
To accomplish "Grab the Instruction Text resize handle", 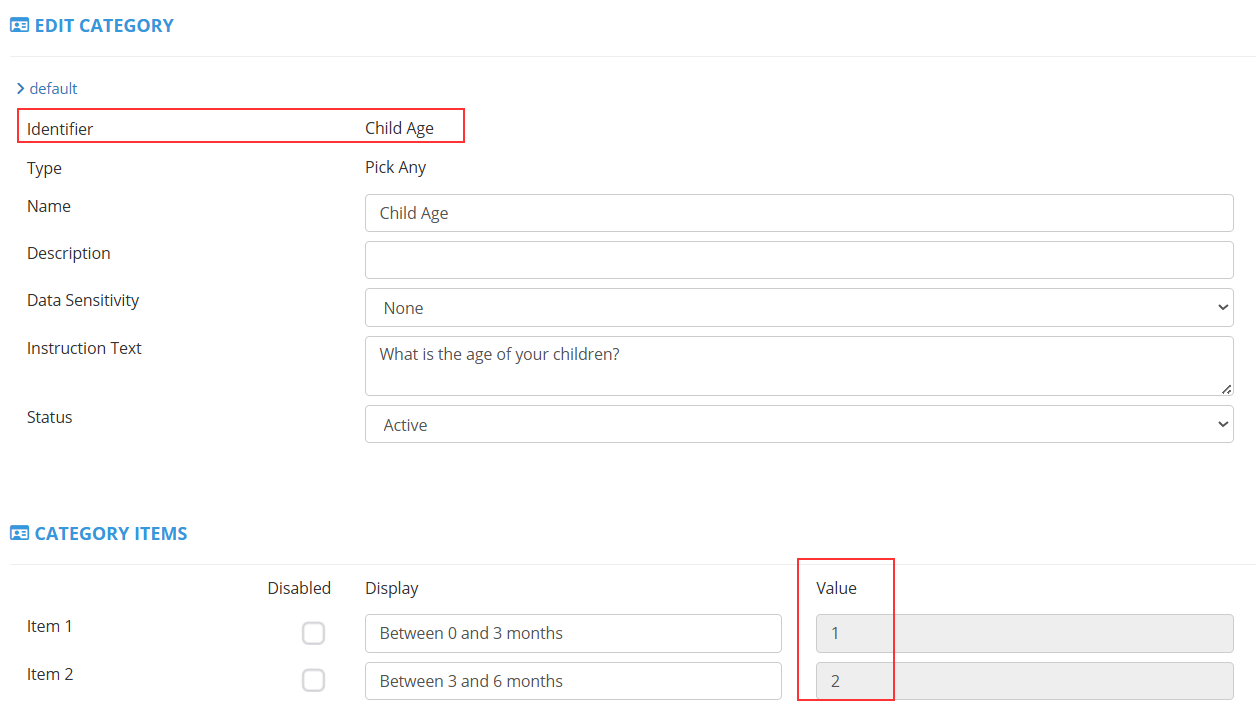I will point(1226,389).
